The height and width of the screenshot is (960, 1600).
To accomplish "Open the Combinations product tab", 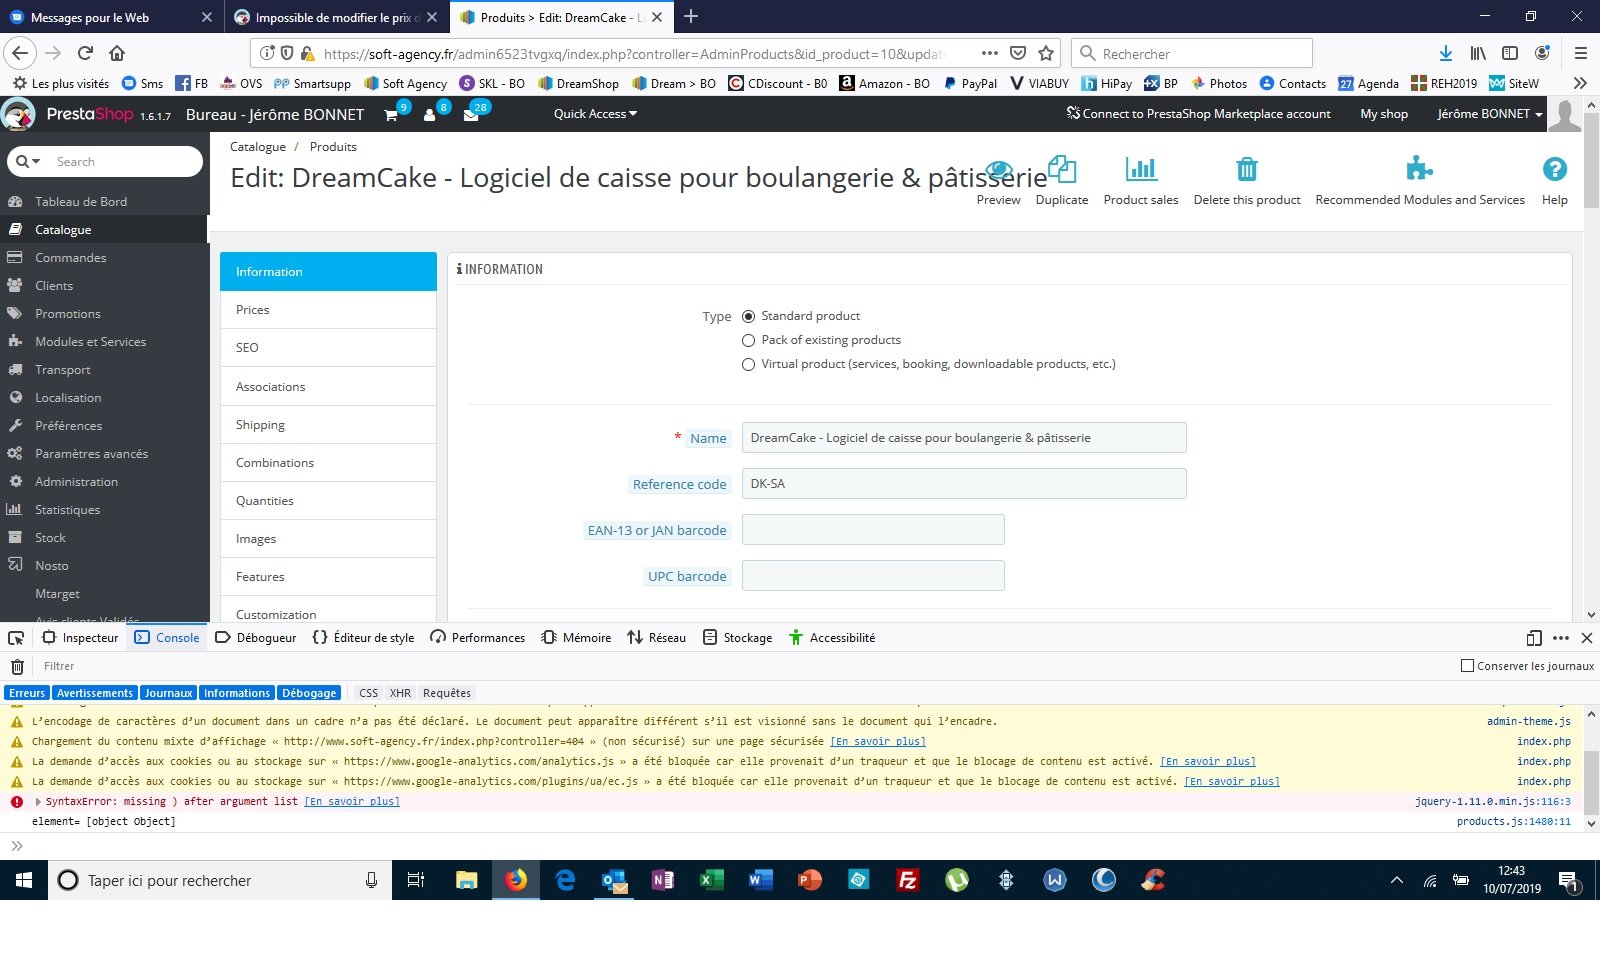I will point(328,463).
